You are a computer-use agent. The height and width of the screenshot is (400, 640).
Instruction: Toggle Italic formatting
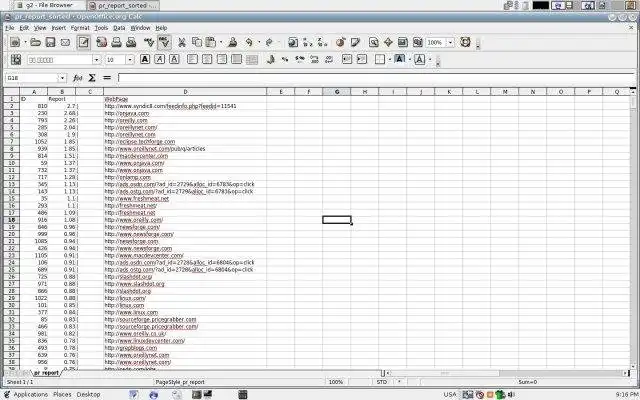pyautogui.click(x=160, y=60)
